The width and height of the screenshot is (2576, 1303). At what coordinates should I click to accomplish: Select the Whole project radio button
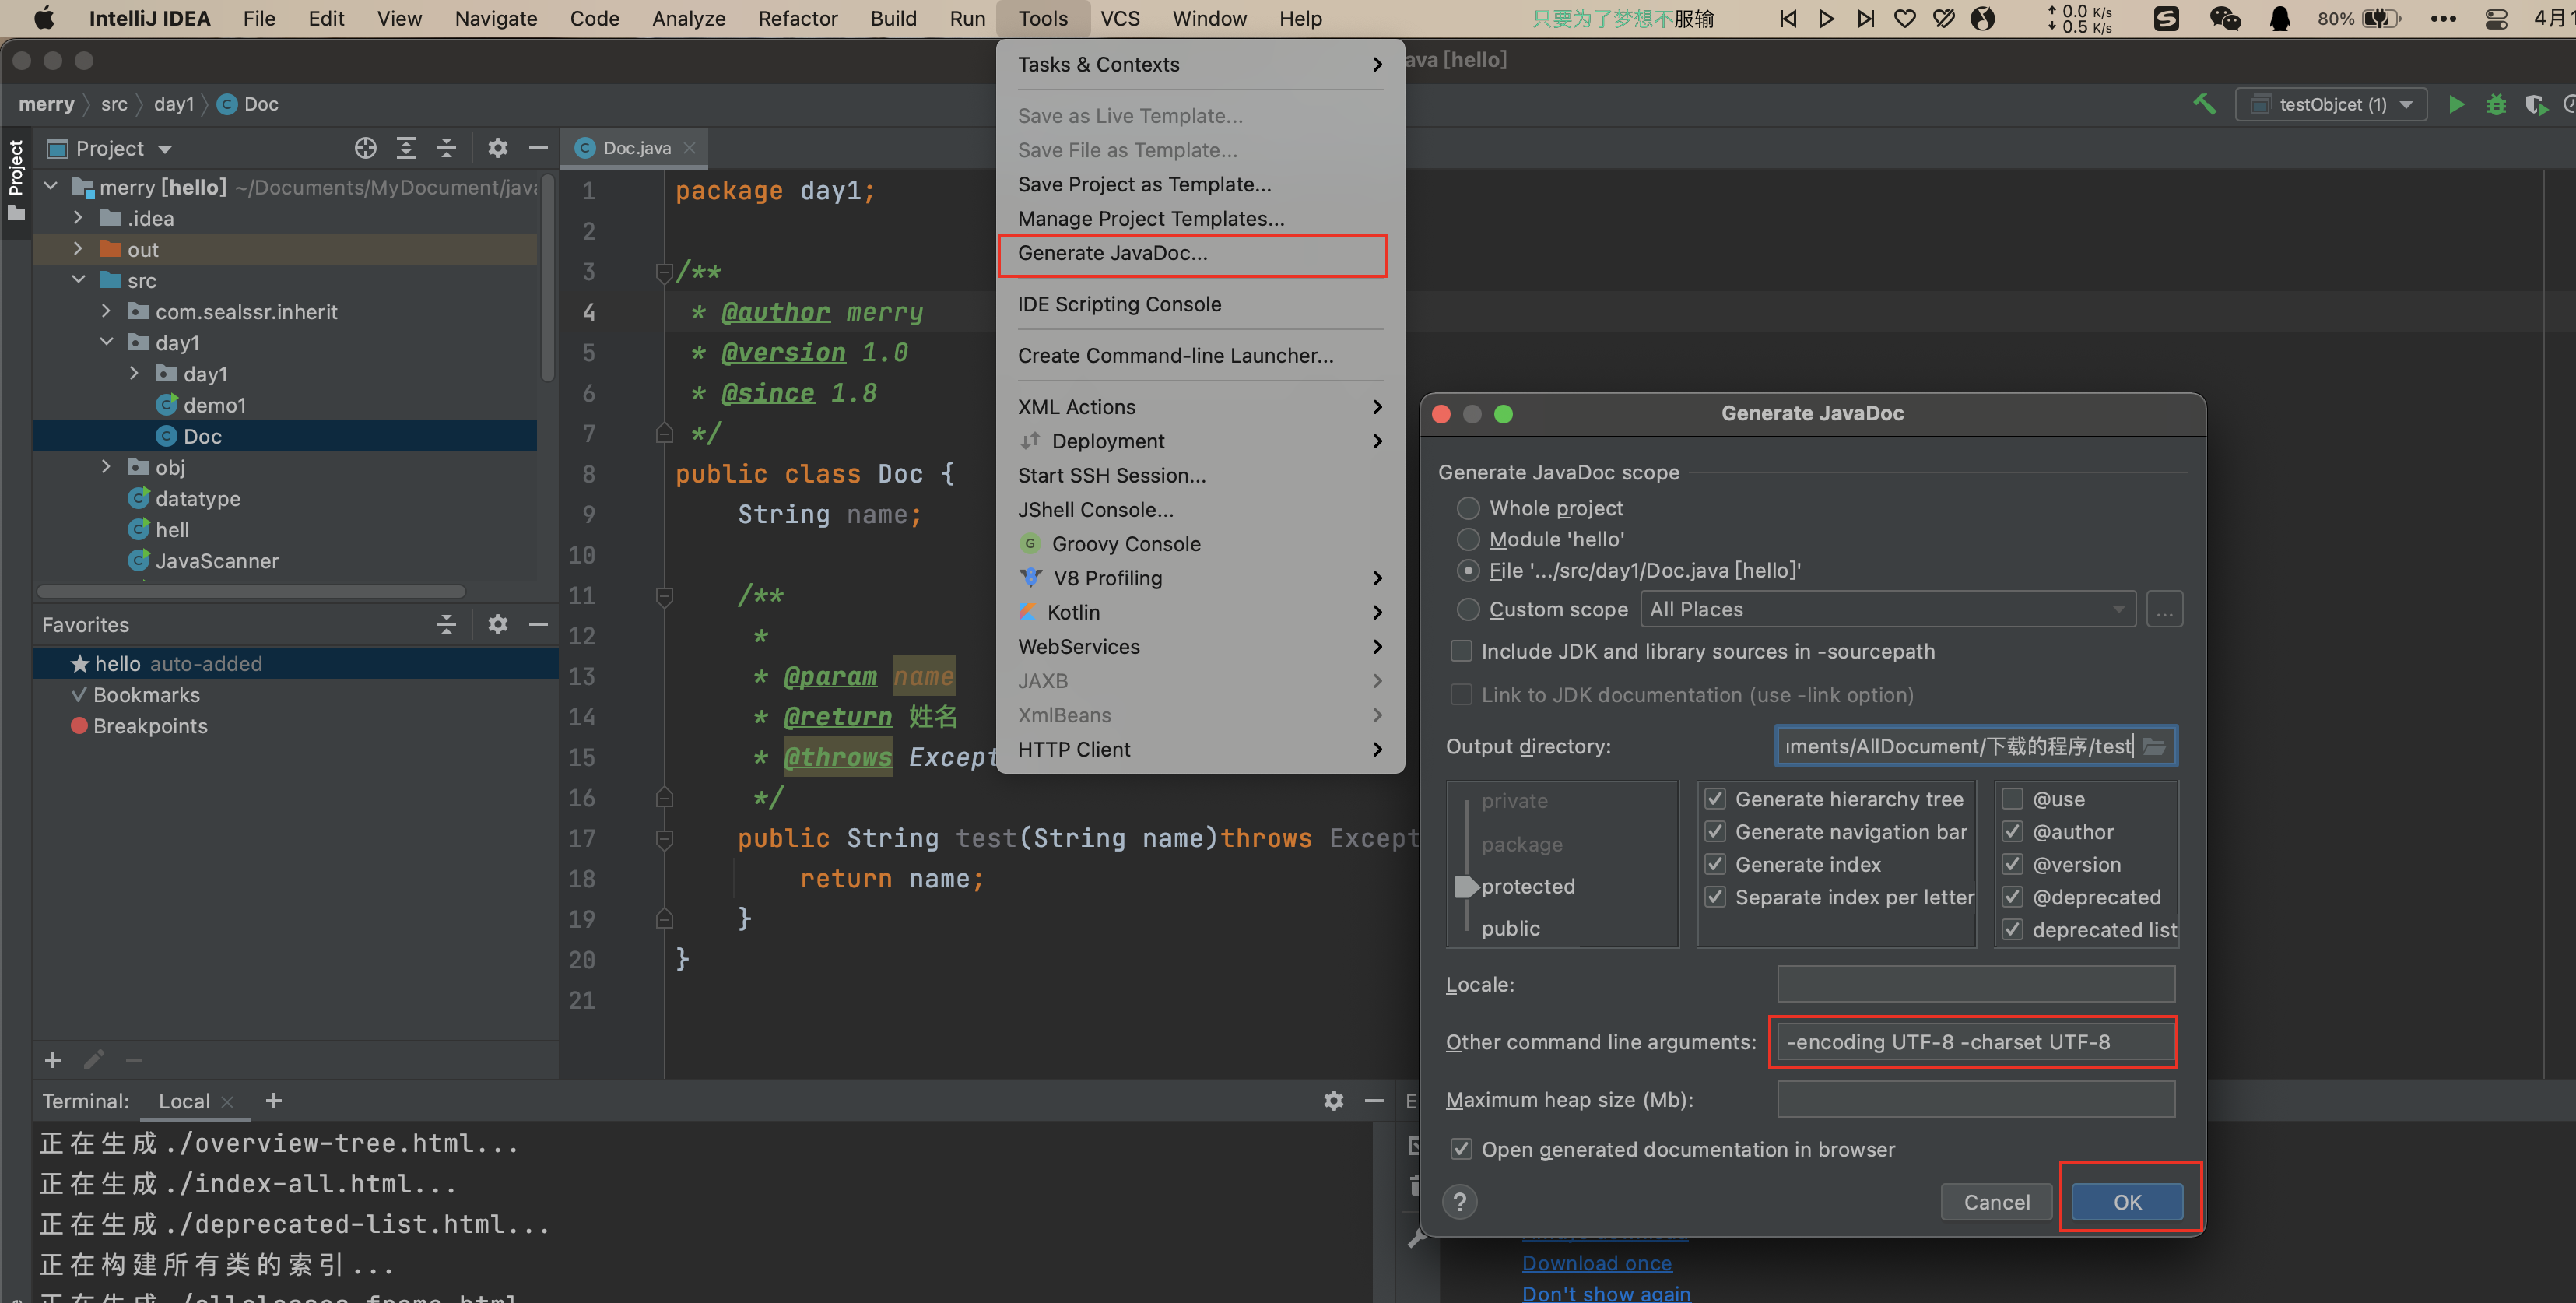[1468, 508]
